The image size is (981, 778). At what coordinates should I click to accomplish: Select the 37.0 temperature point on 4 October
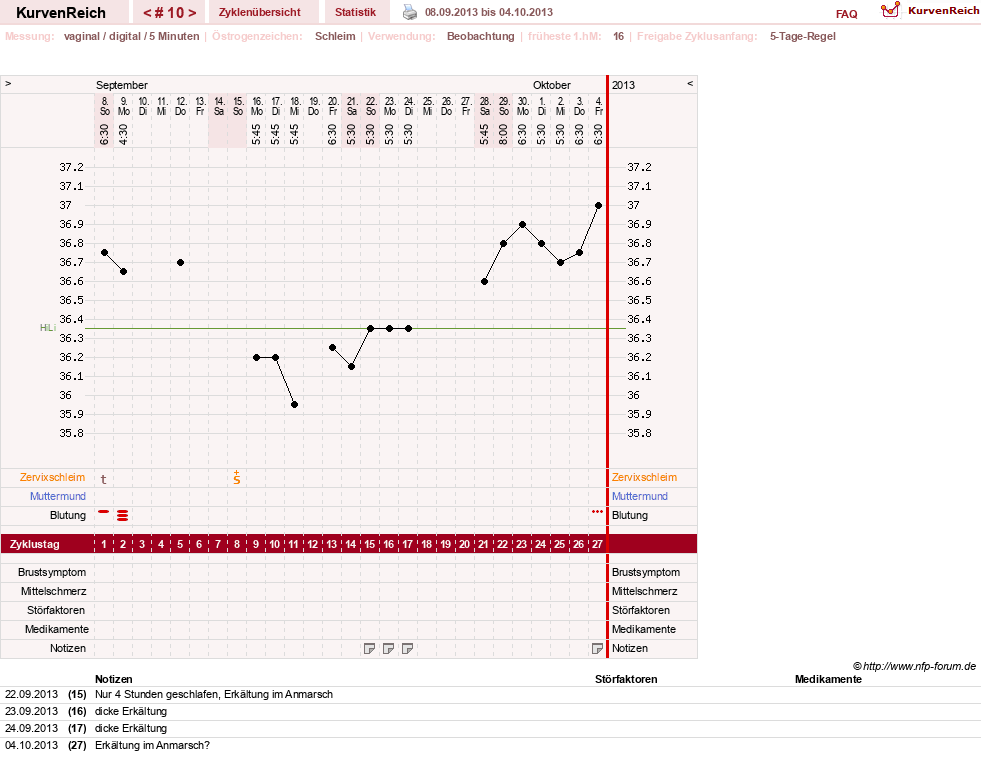(x=599, y=205)
